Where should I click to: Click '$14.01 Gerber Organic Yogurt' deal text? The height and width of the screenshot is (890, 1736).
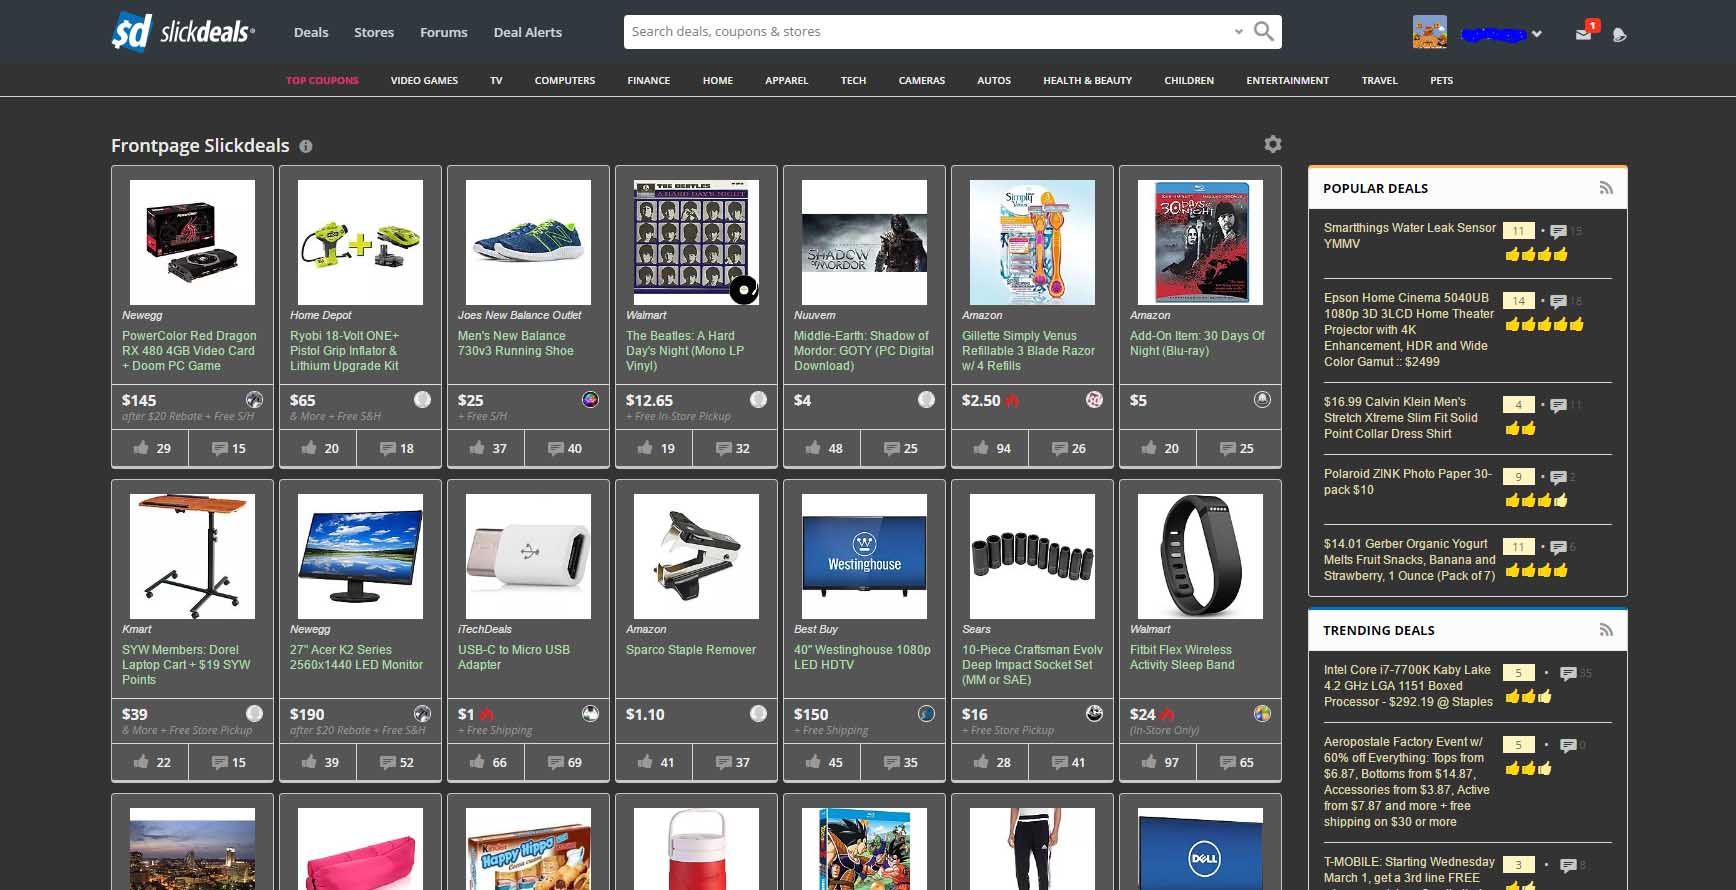click(x=1410, y=560)
